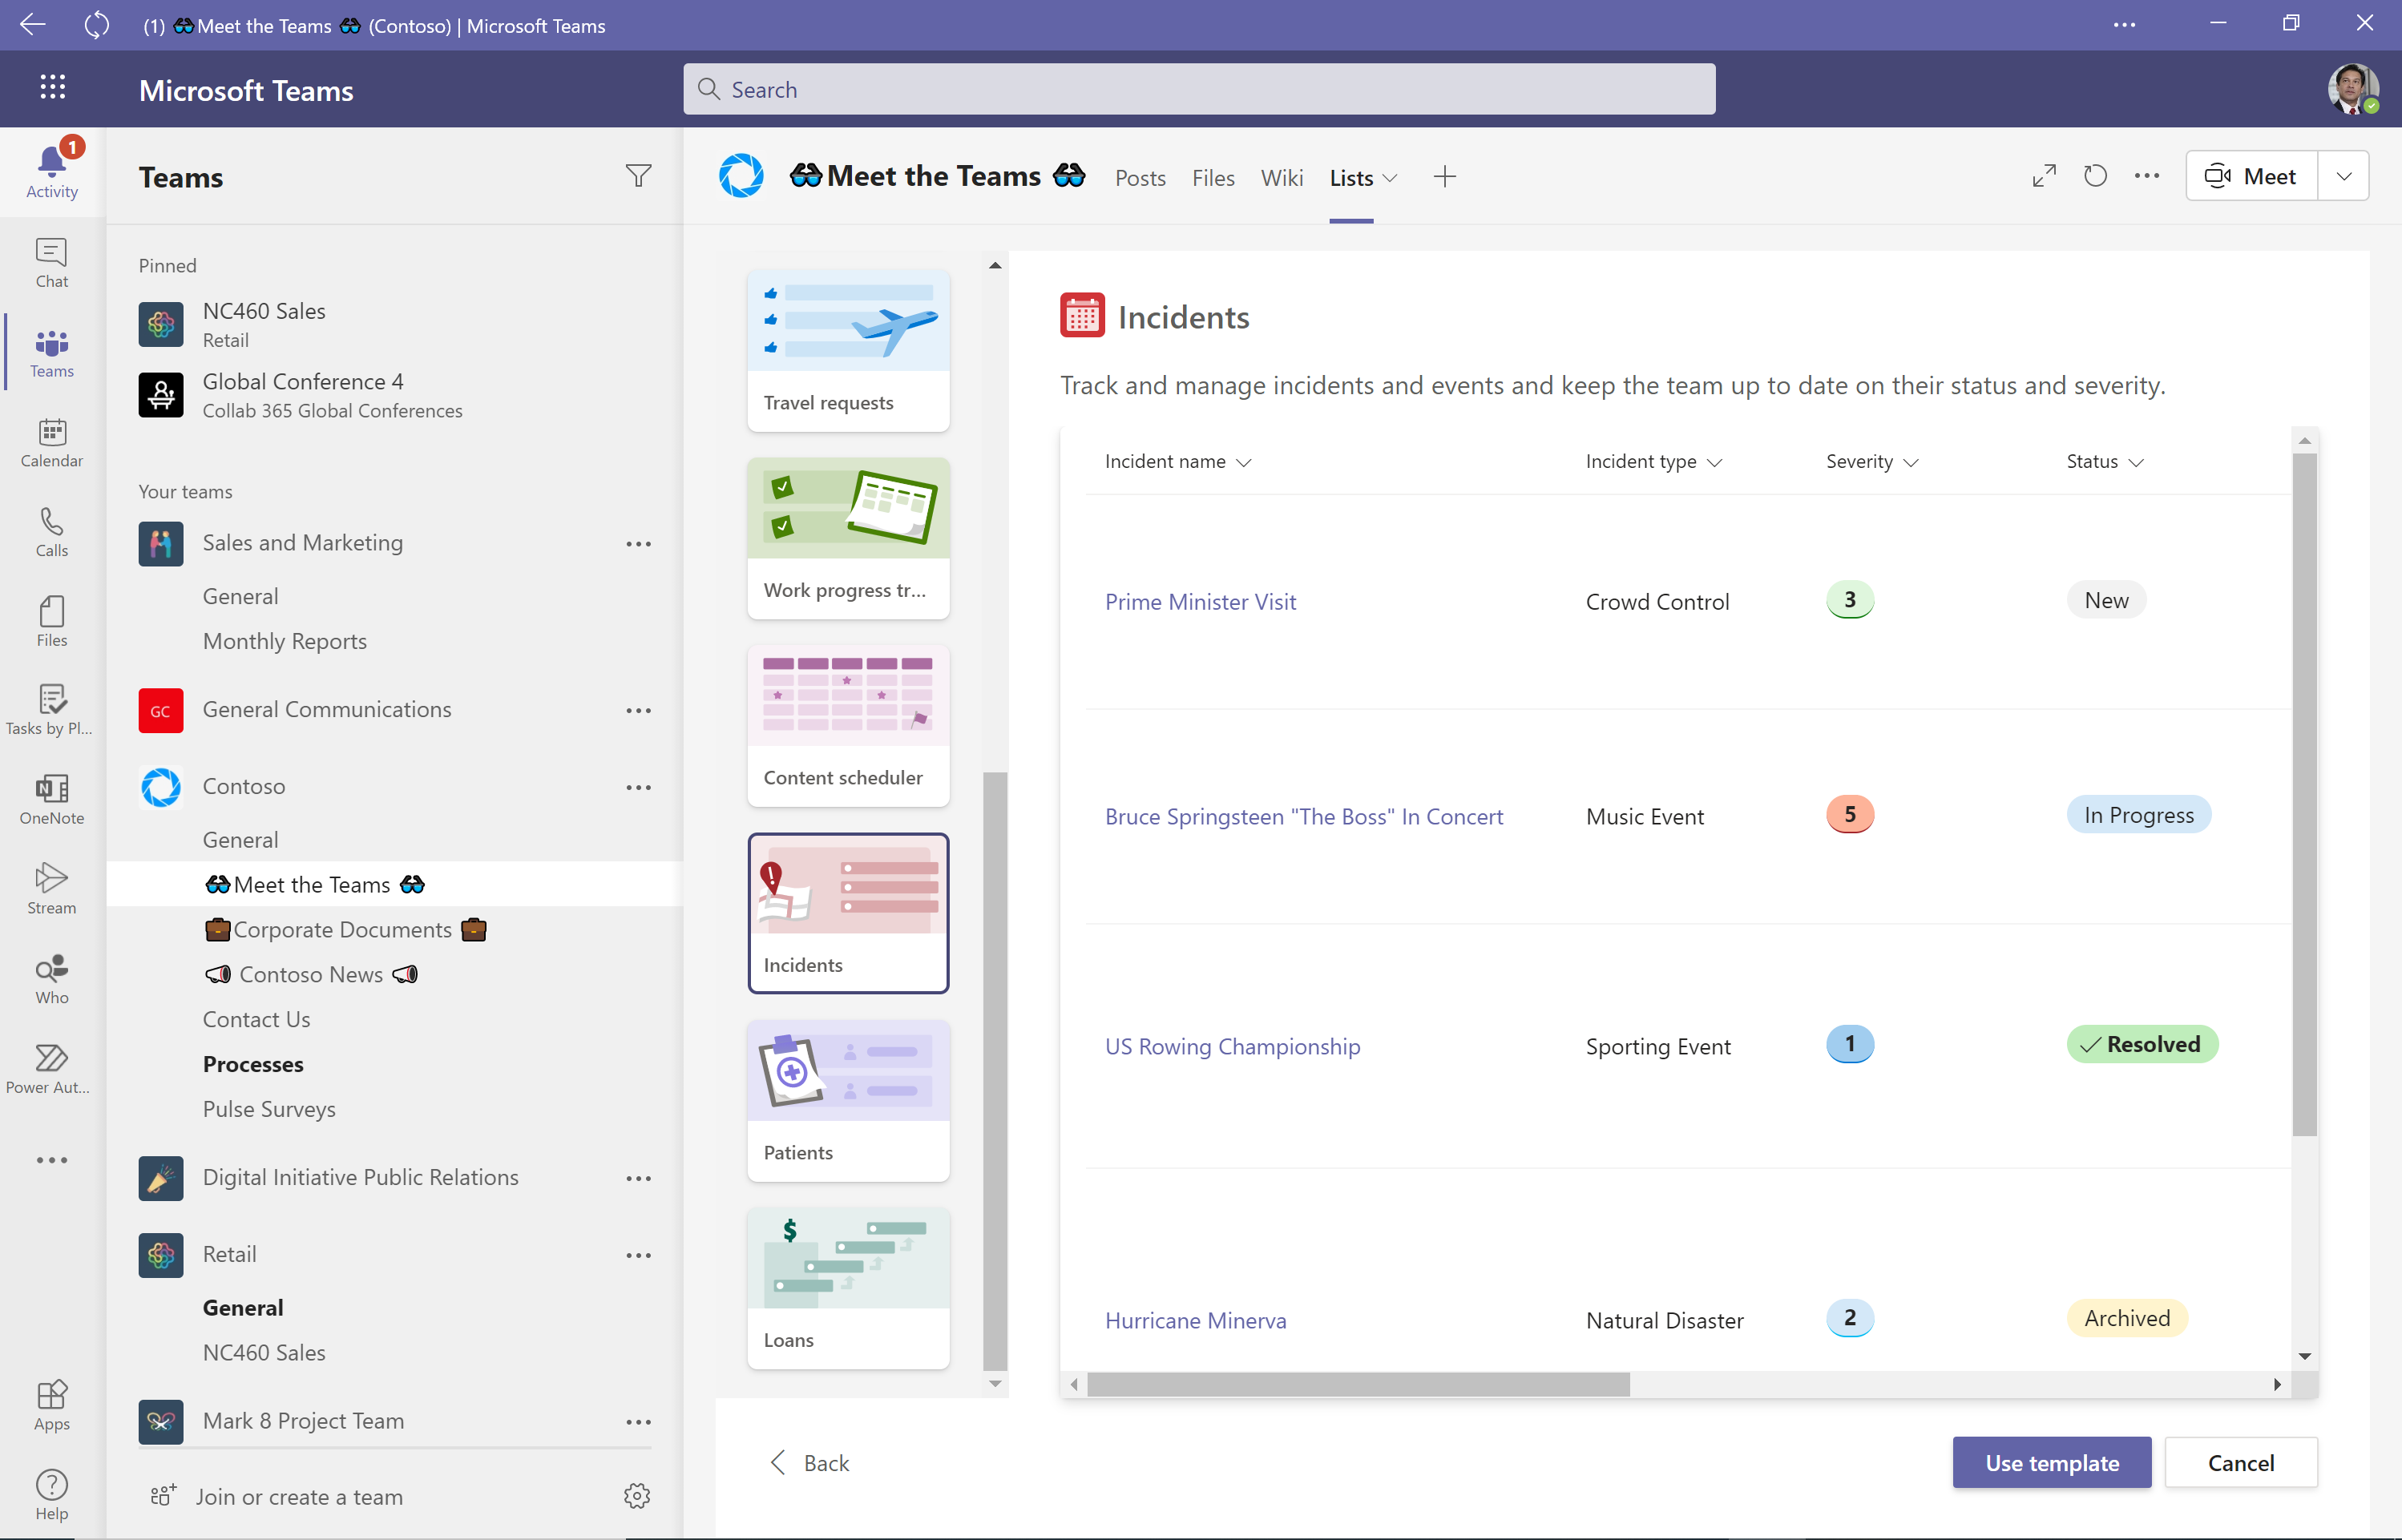Refresh the app from title bar

[97, 25]
